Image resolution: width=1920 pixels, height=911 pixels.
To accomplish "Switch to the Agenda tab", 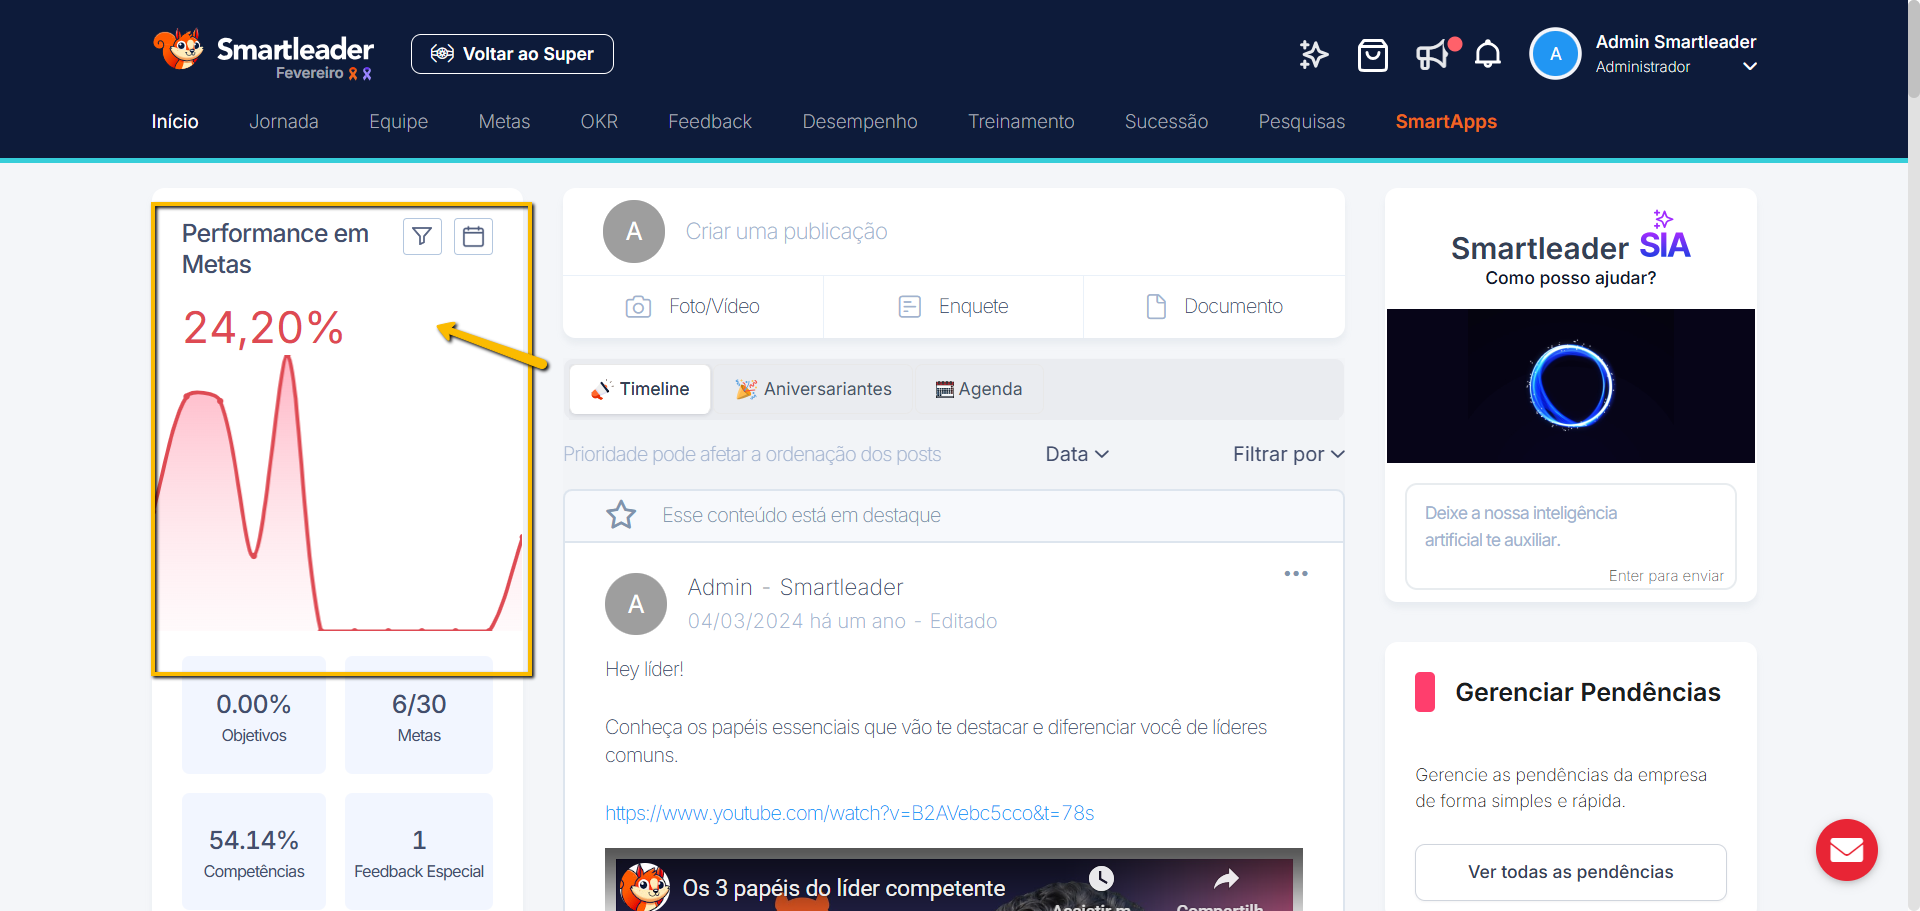I will 978,389.
